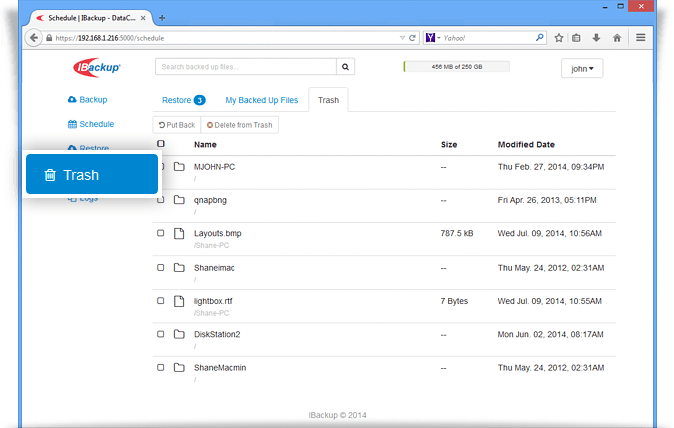674x428 pixels.
Task: Open the john user dropdown
Action: pos(582,68)
